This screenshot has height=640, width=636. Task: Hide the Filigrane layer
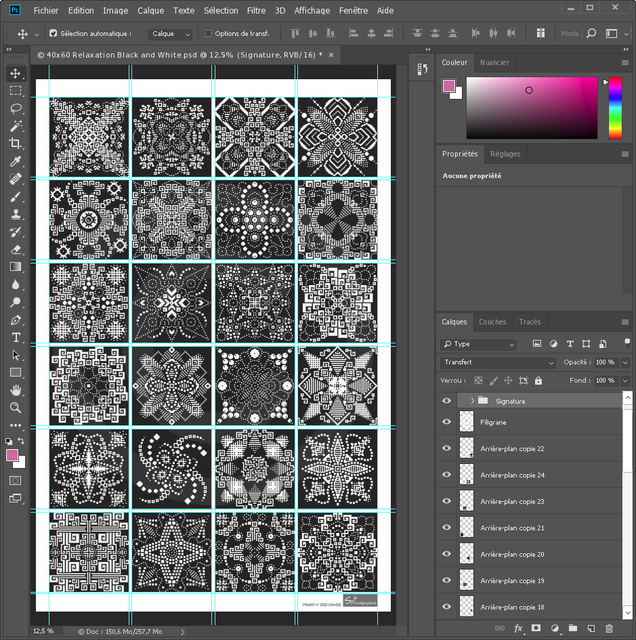coord(447,422)
